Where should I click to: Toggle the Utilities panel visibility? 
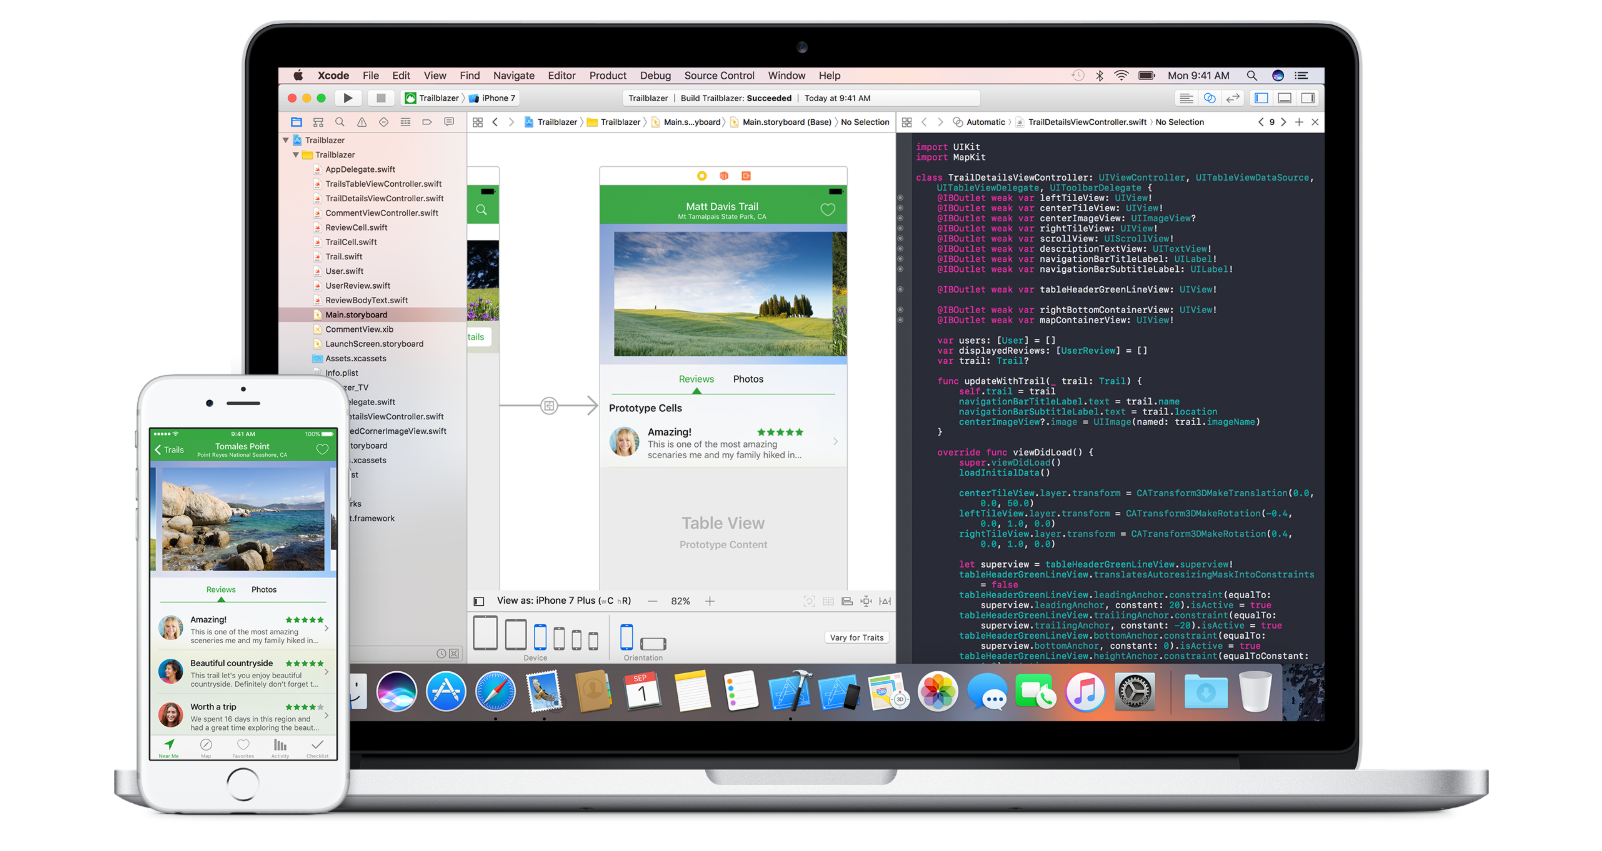point(1307,98)
